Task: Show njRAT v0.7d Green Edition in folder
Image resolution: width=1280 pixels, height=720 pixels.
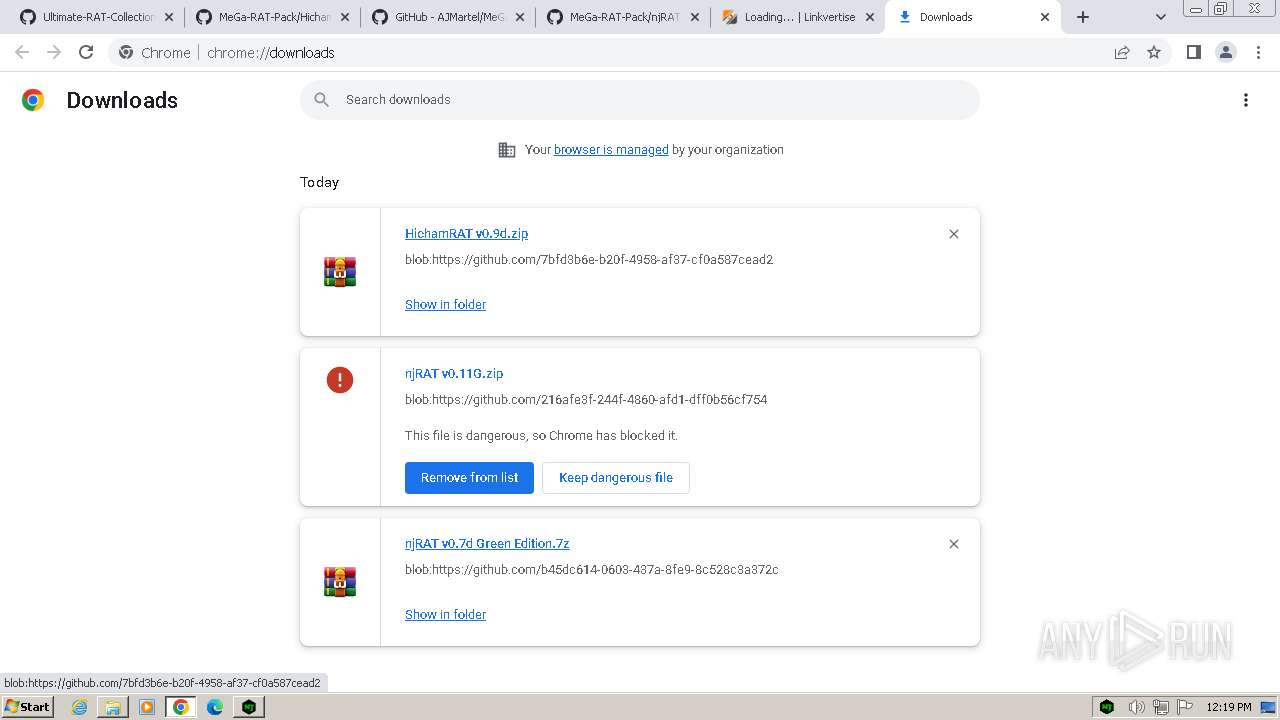Action: click(x=445, y=615)
